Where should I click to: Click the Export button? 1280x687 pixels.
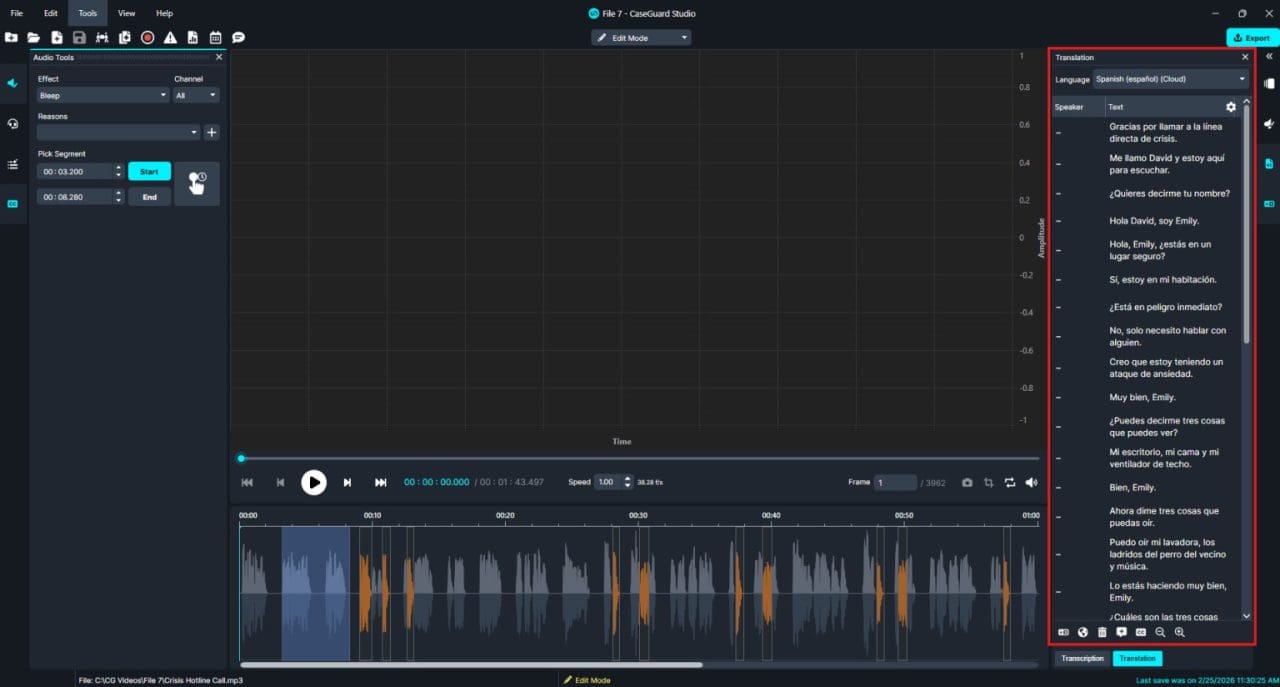point(1251,38)
